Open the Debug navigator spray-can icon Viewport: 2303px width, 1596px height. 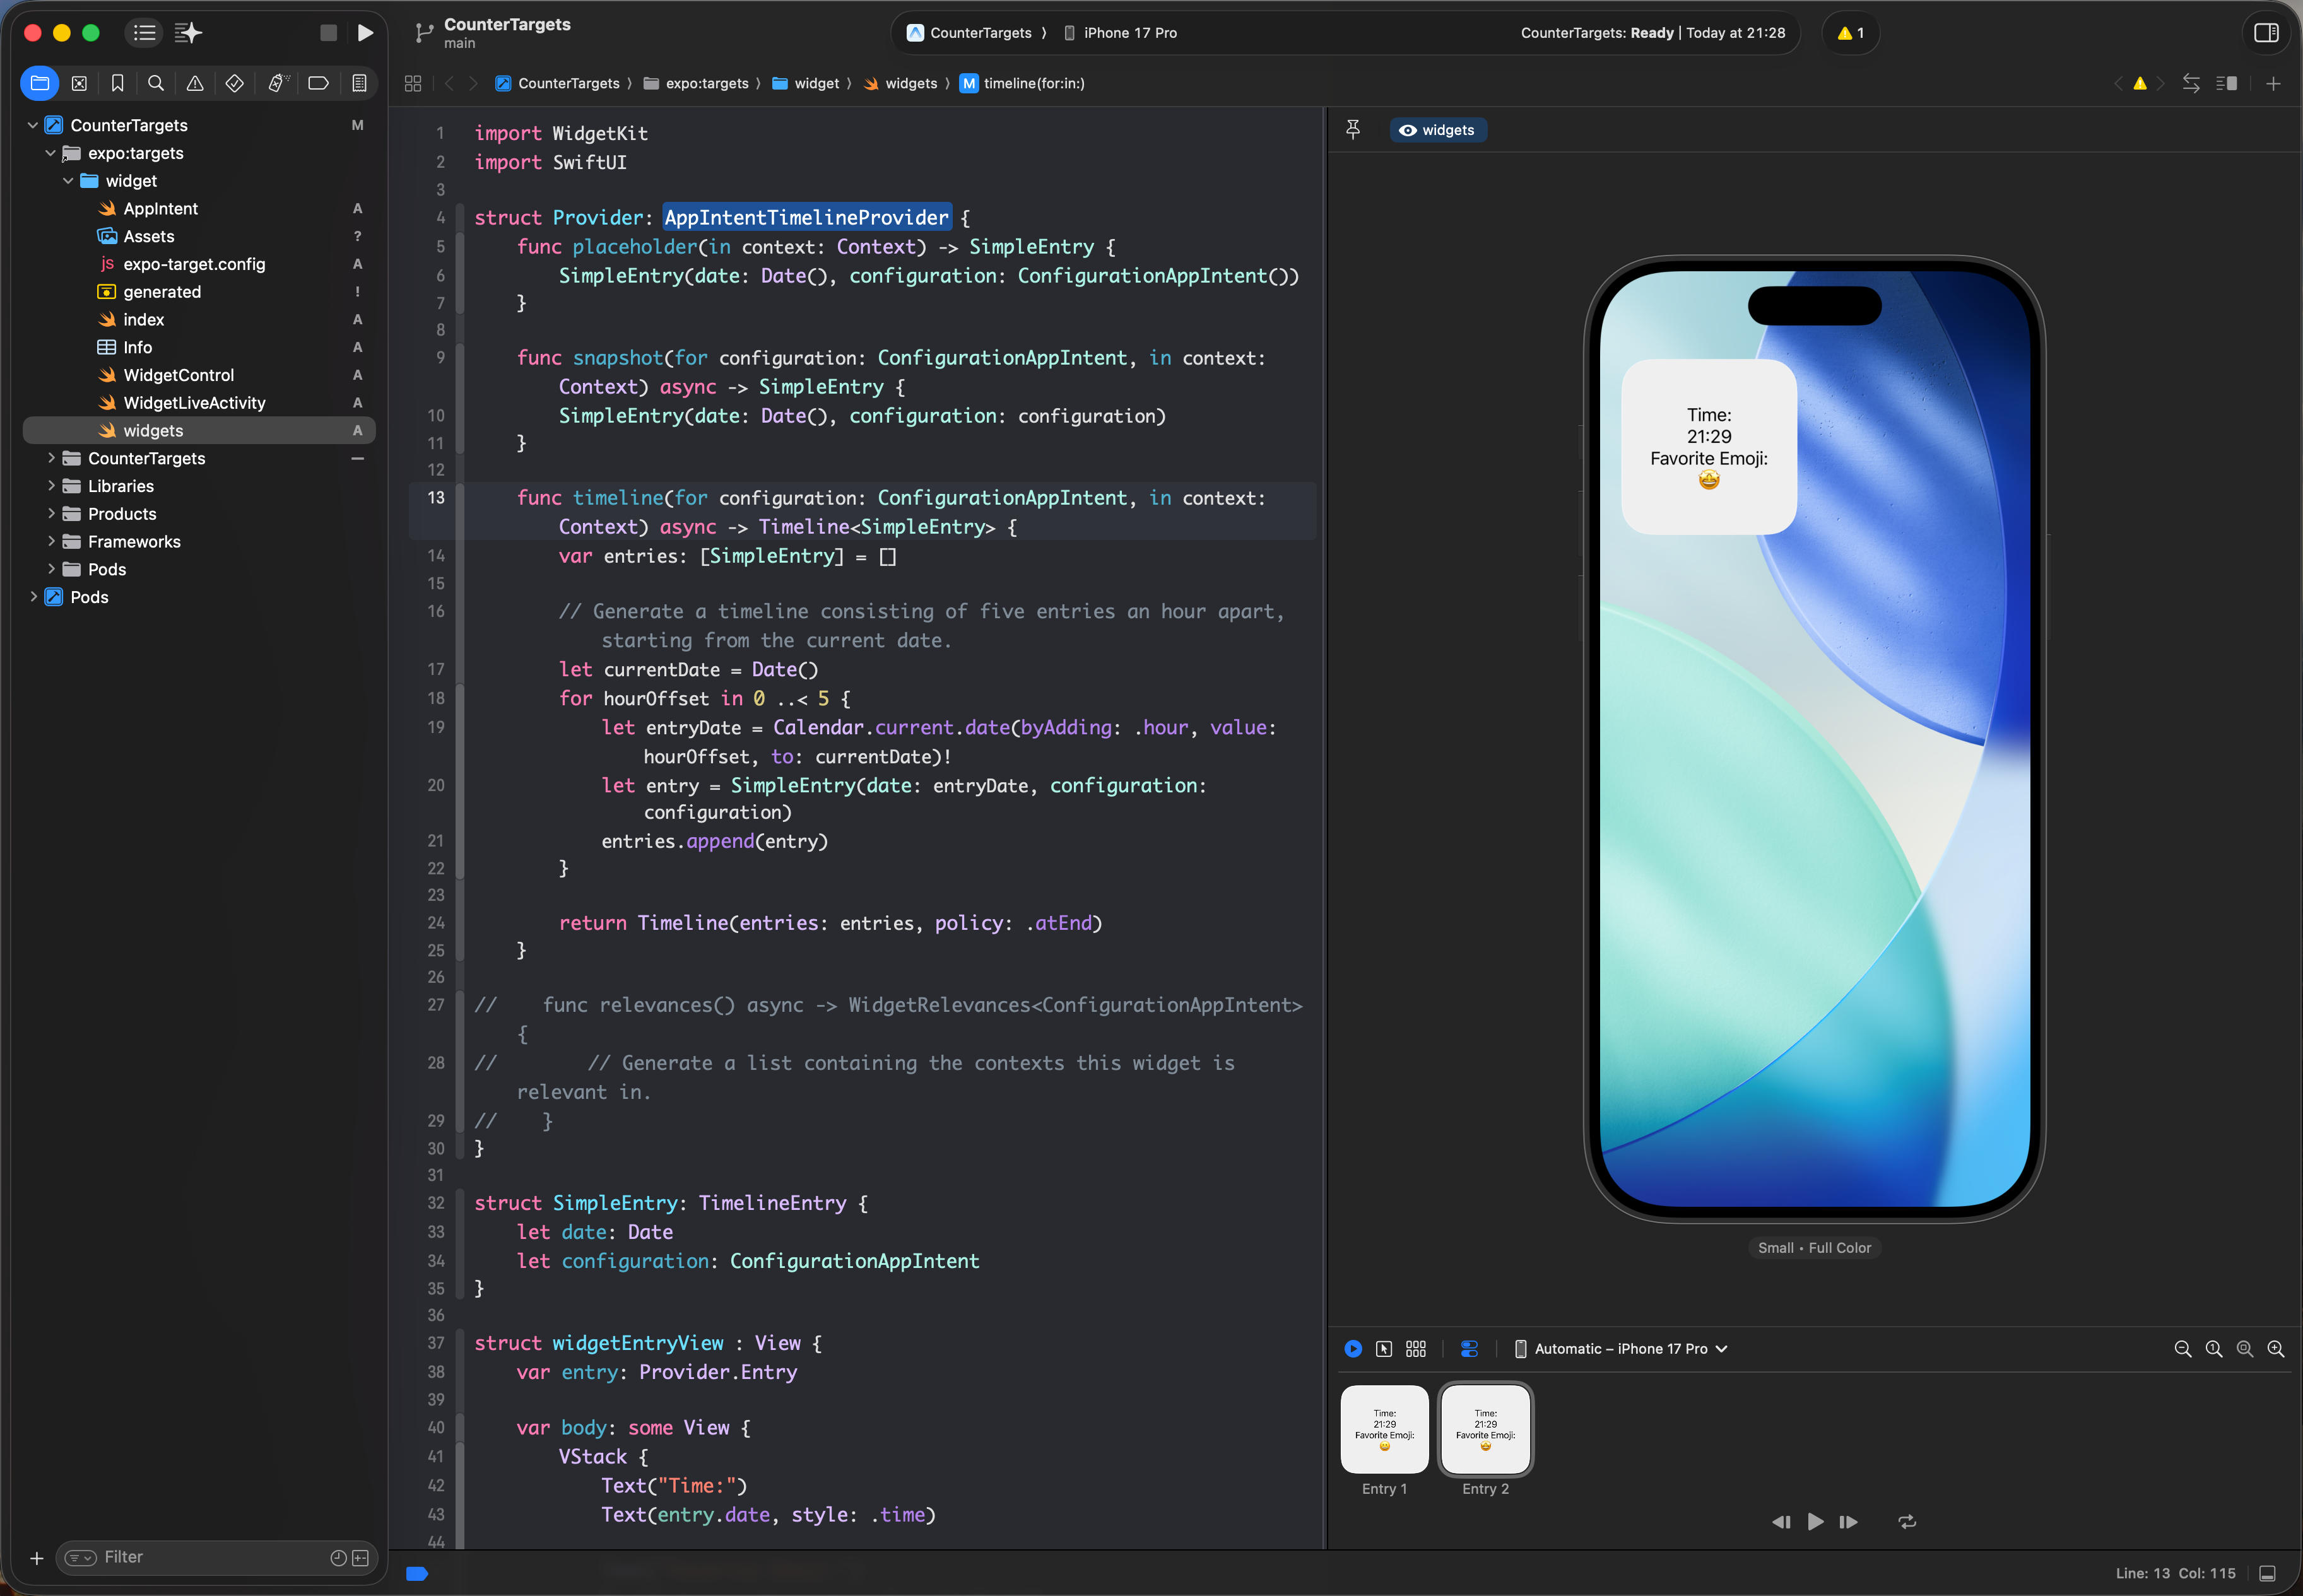point(277,83)
